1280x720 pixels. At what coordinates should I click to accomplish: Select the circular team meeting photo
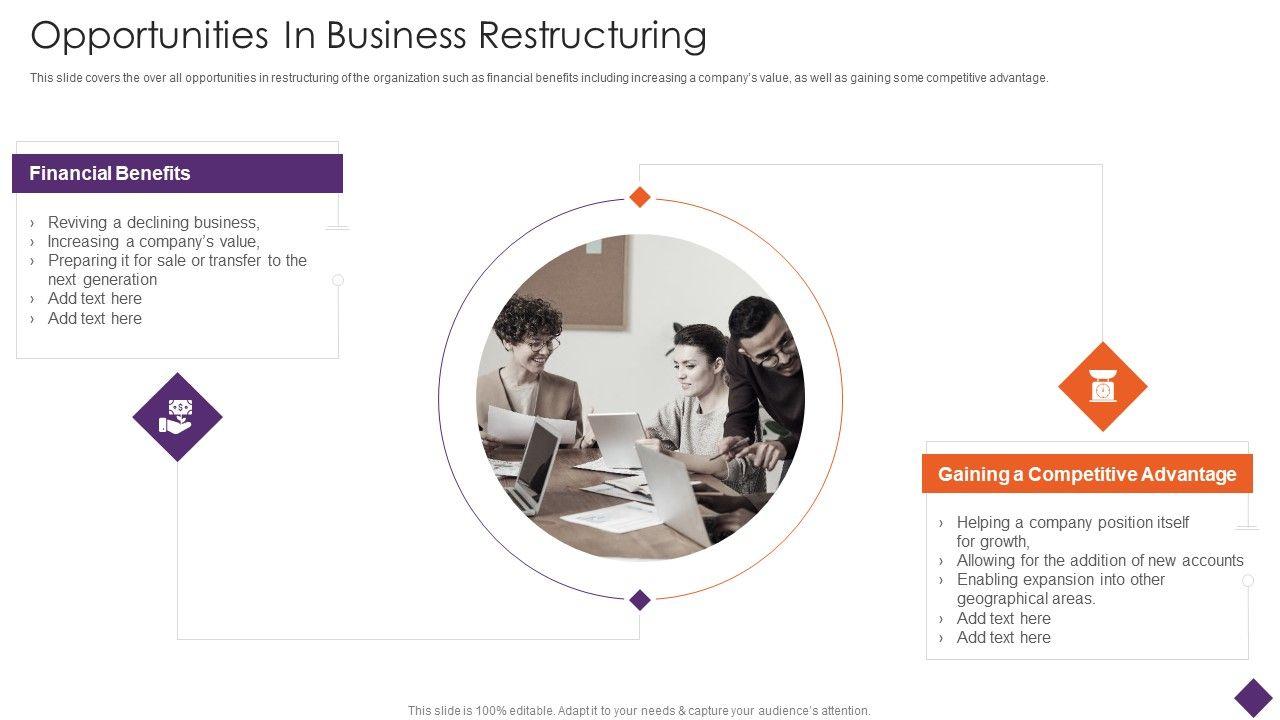click(x=640, y=398)
